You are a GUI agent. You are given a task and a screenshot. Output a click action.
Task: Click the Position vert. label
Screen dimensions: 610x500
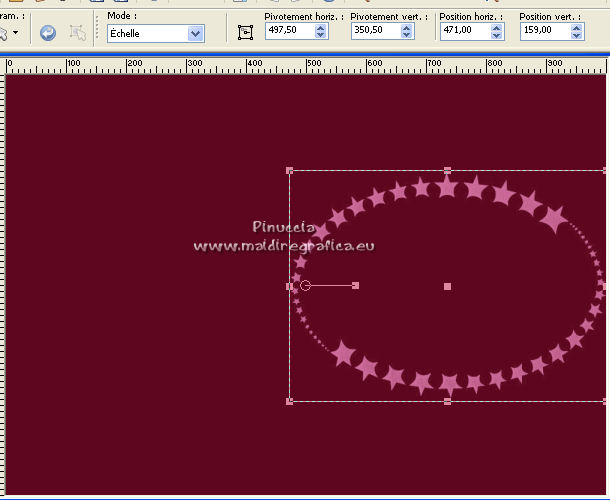coord(550,17)
